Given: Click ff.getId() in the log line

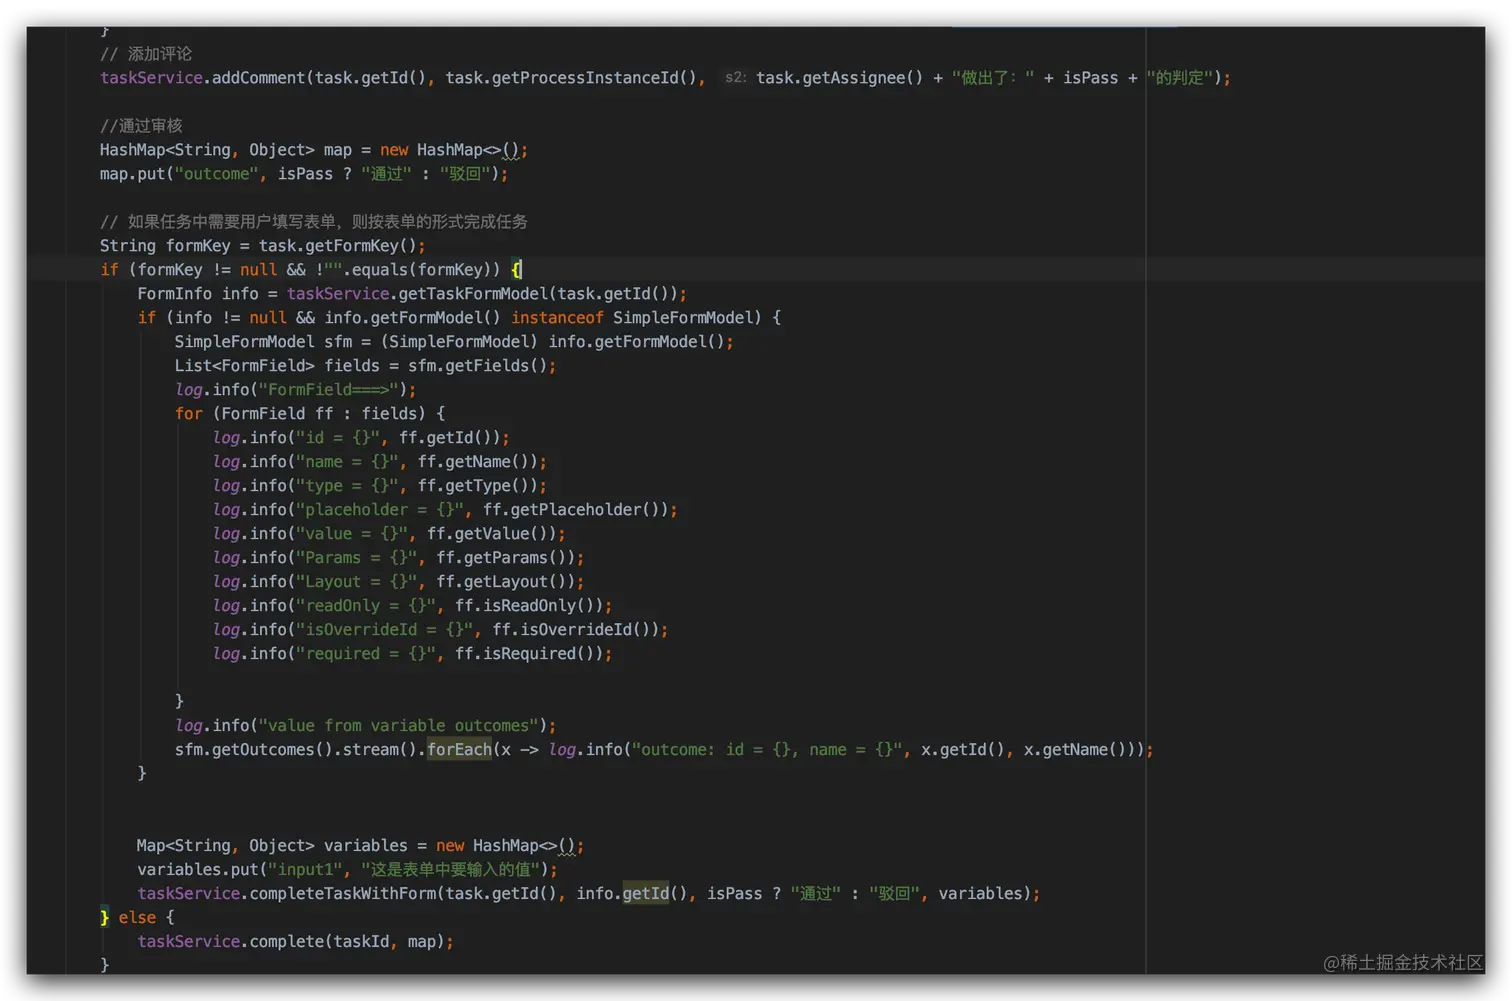Looking at the screenshot, I should [x=449, y=438].
